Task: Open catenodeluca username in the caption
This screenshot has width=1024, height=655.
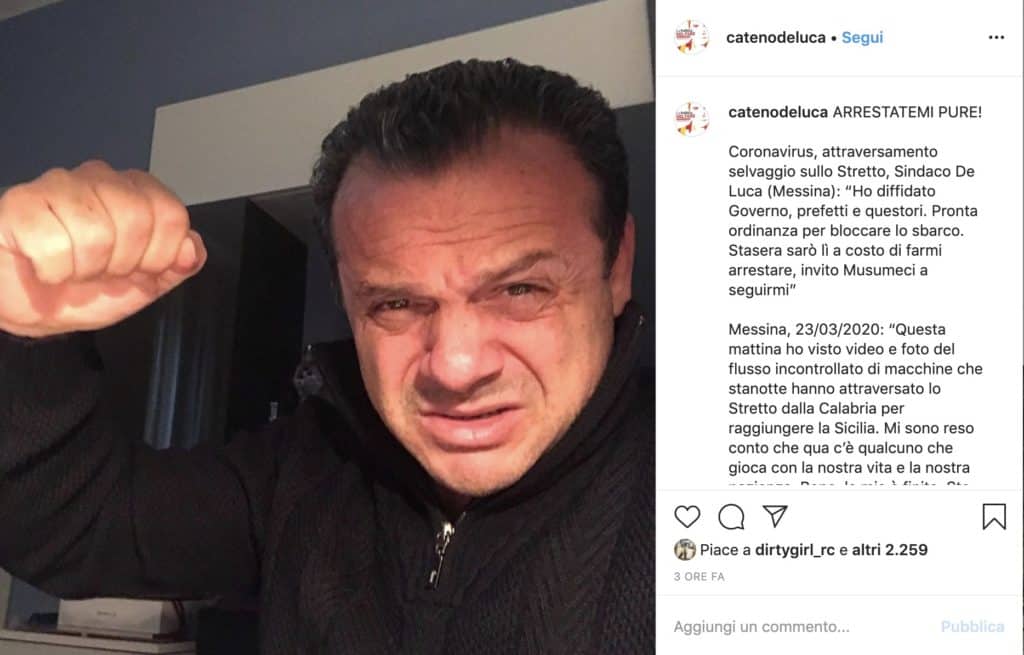Action: [x=778, y=112]
